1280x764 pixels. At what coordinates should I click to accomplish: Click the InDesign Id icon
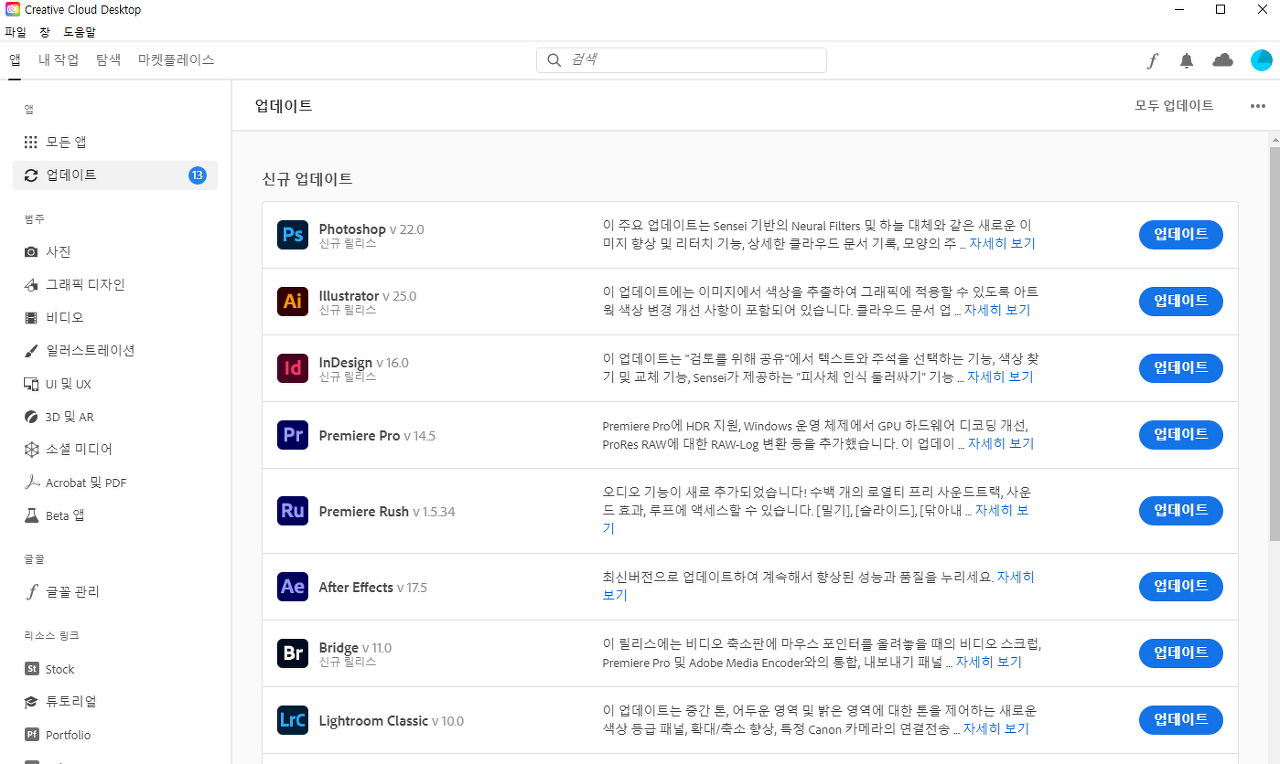[293, 368]
